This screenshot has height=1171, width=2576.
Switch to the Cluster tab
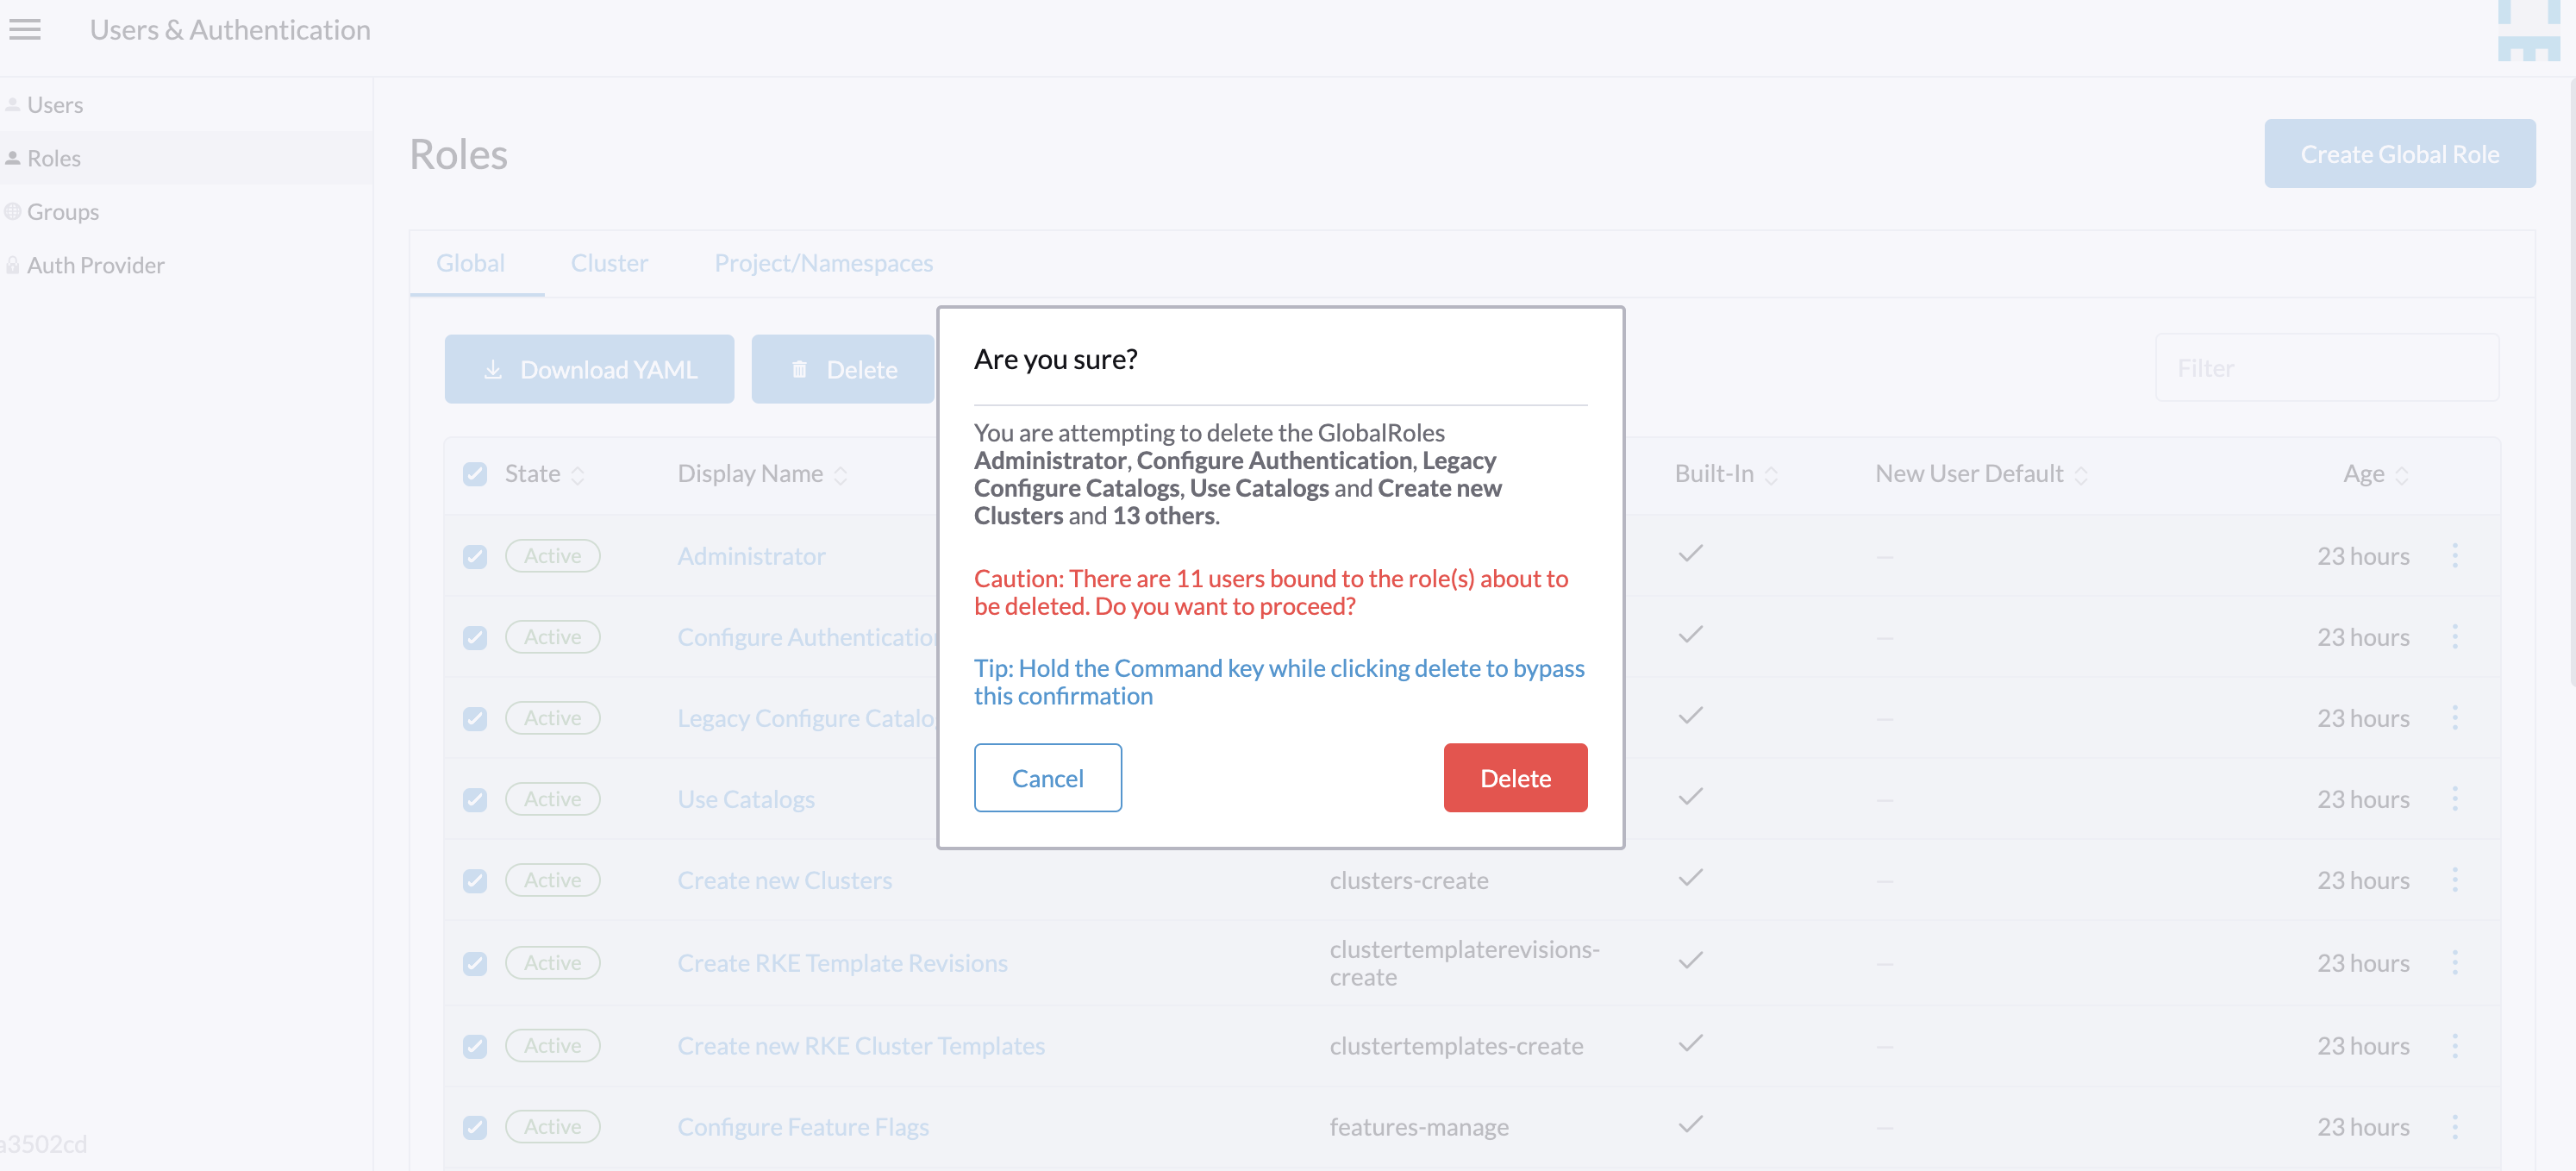609,263
